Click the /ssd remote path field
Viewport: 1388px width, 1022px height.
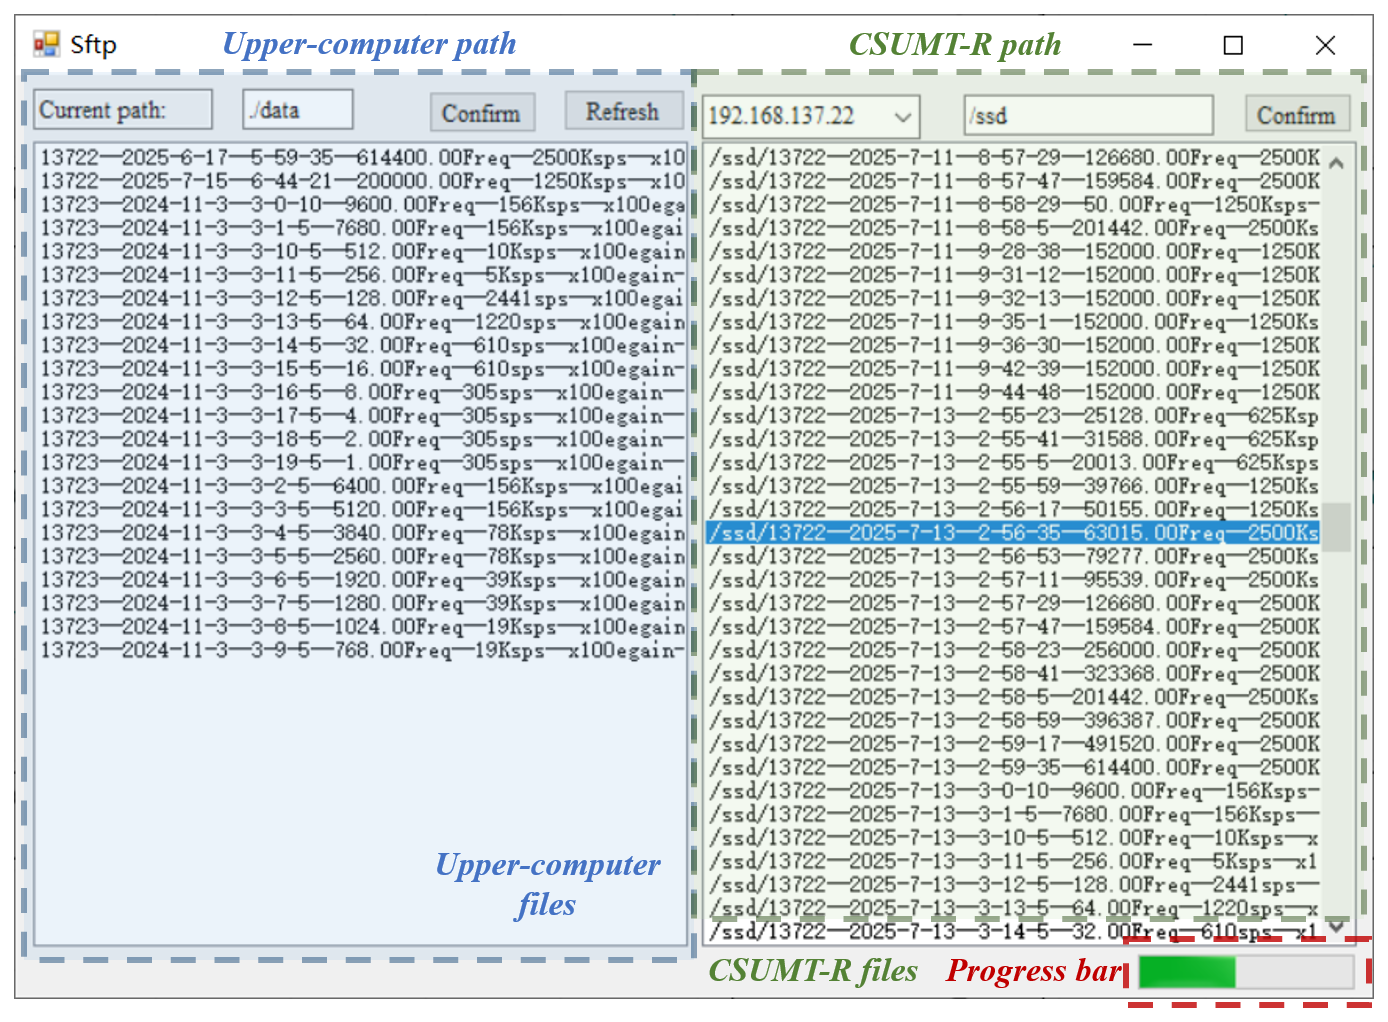coord(1087,116)
